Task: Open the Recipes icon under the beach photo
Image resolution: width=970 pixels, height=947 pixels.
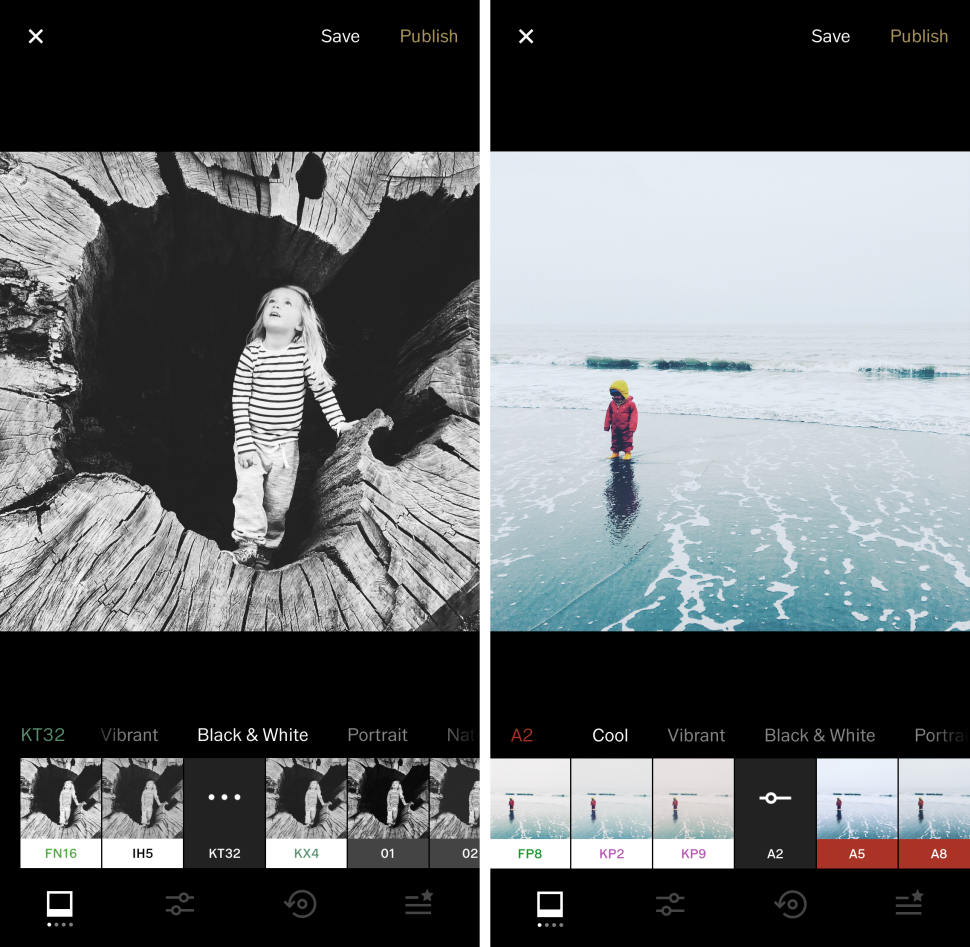Action: [908, 904]
